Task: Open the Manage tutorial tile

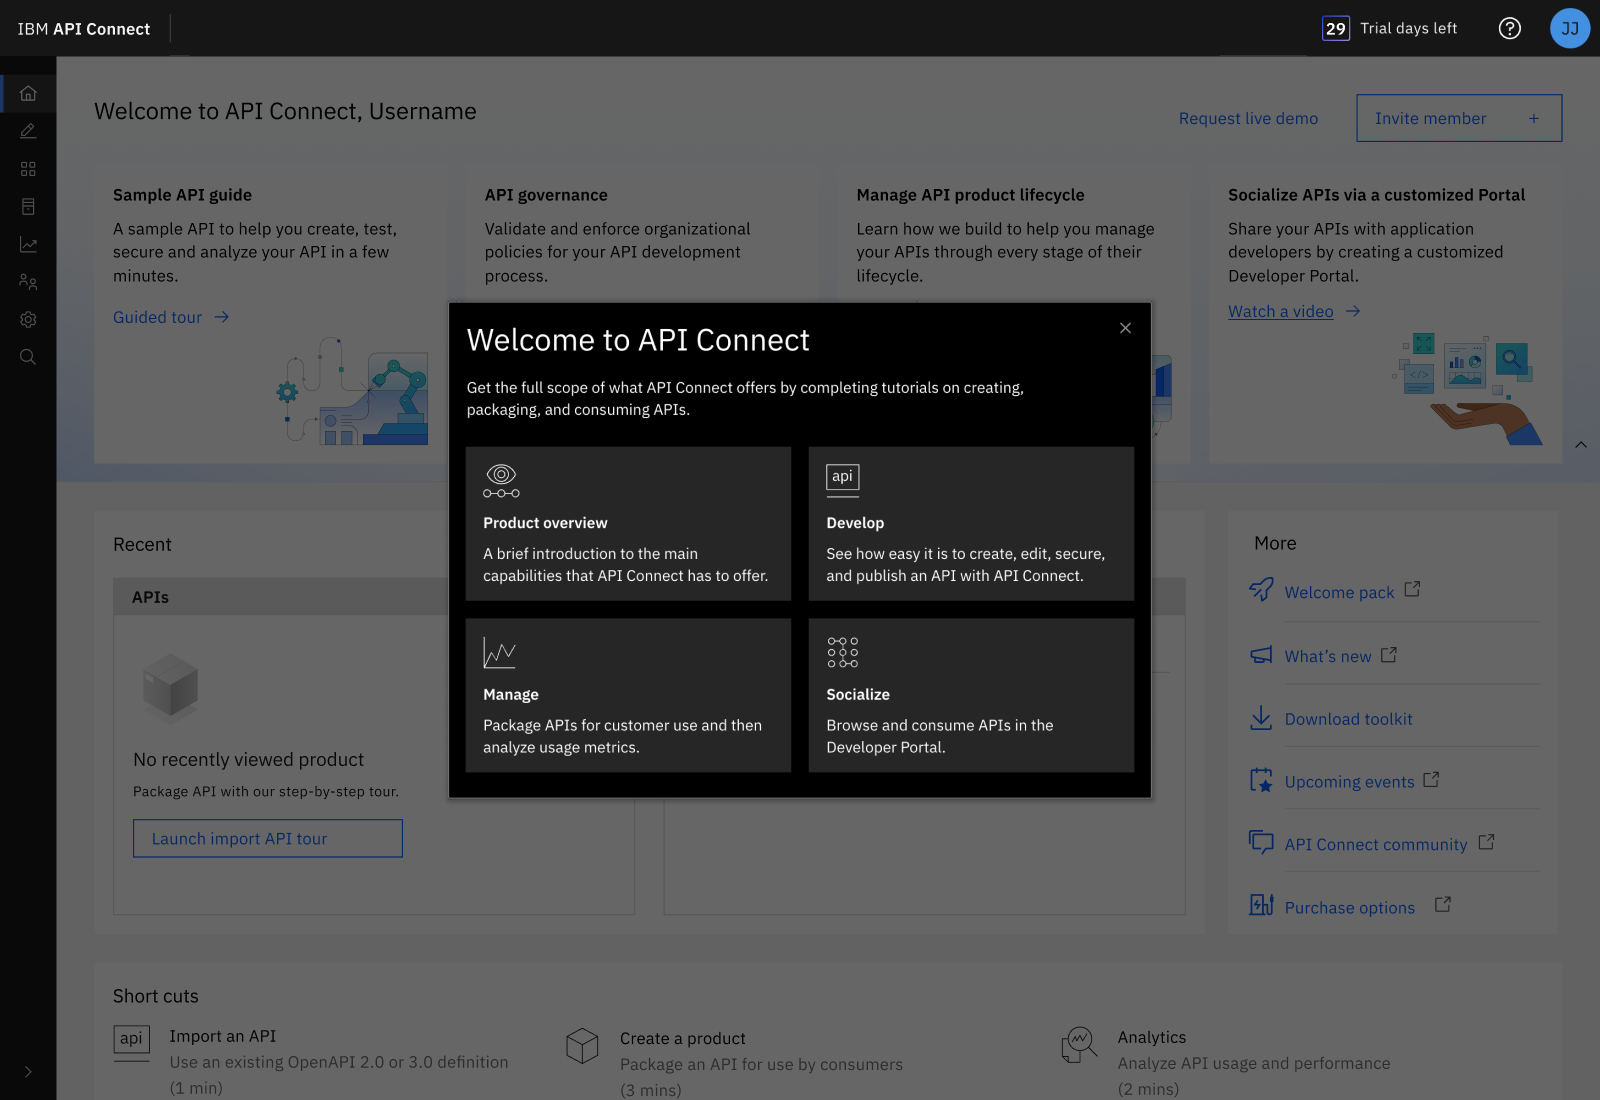Action: [x=628, y=695]
